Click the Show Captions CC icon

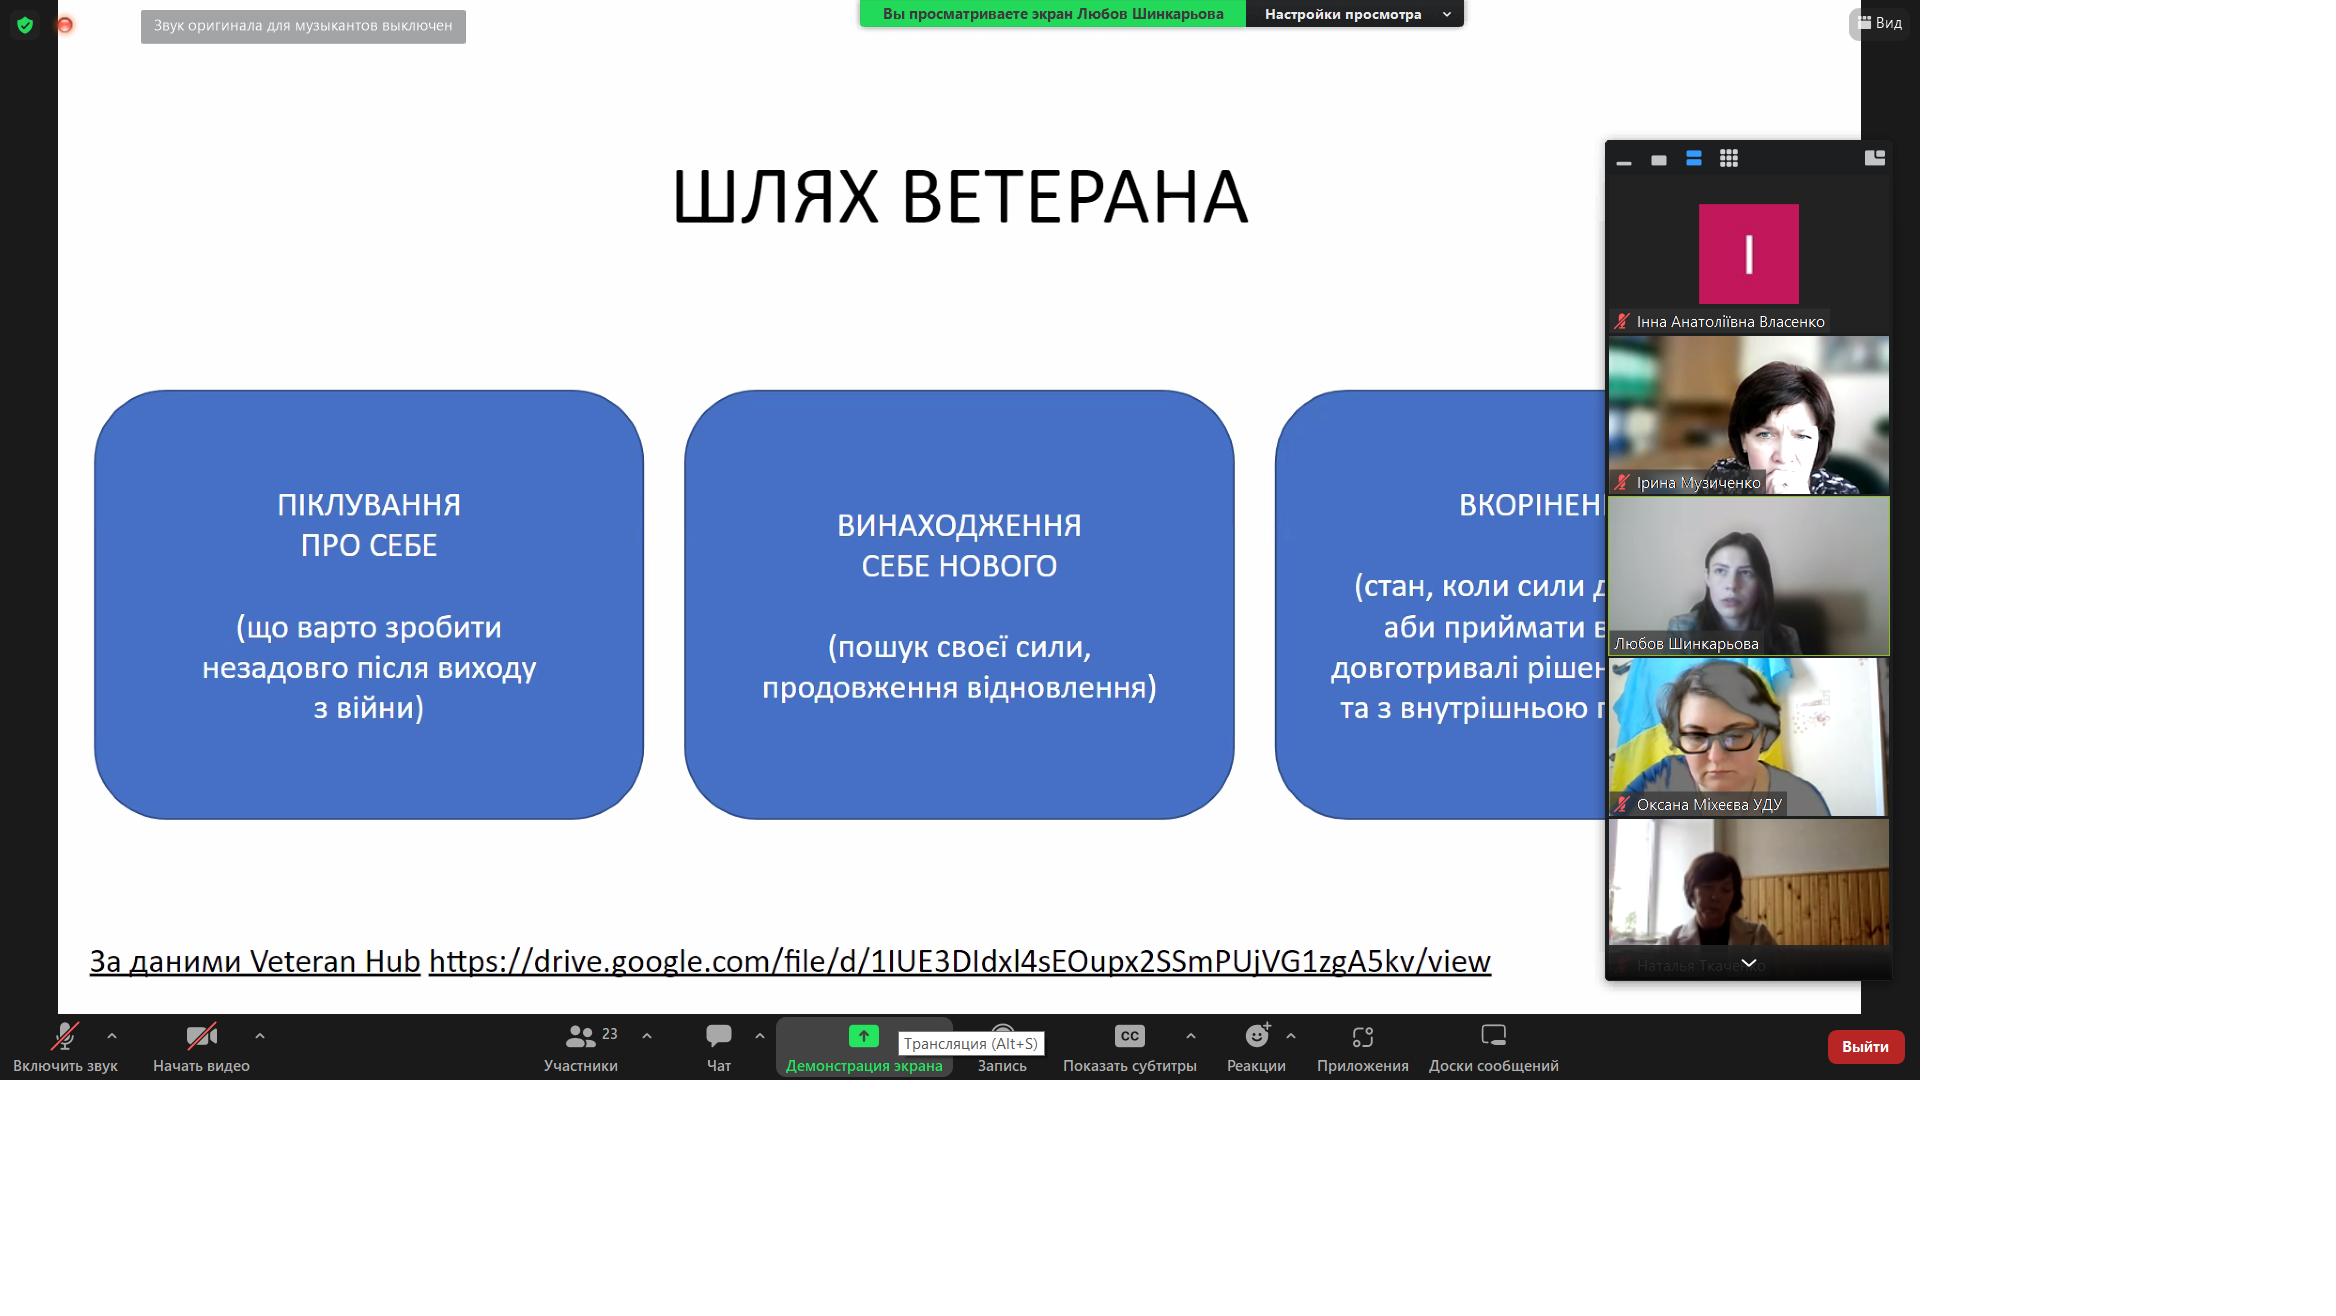tap(1129, 1036)
